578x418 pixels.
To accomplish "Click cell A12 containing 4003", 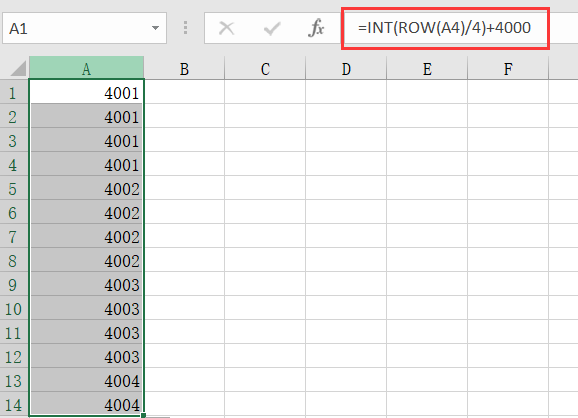I will [x=86, y=356].
